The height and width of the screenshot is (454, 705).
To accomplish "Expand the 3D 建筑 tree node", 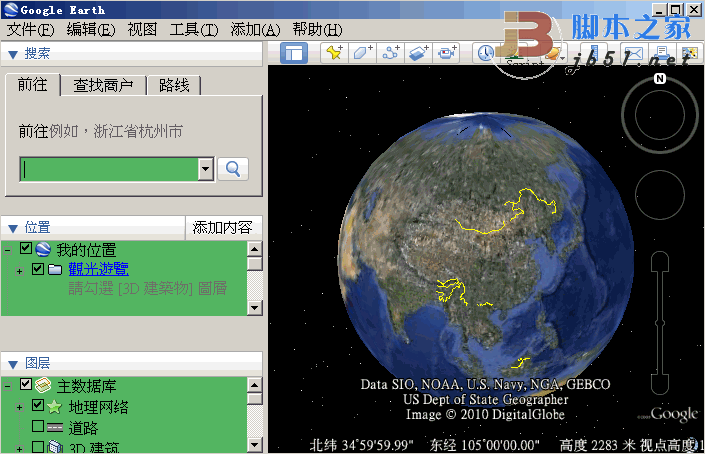I will [19, 448].
